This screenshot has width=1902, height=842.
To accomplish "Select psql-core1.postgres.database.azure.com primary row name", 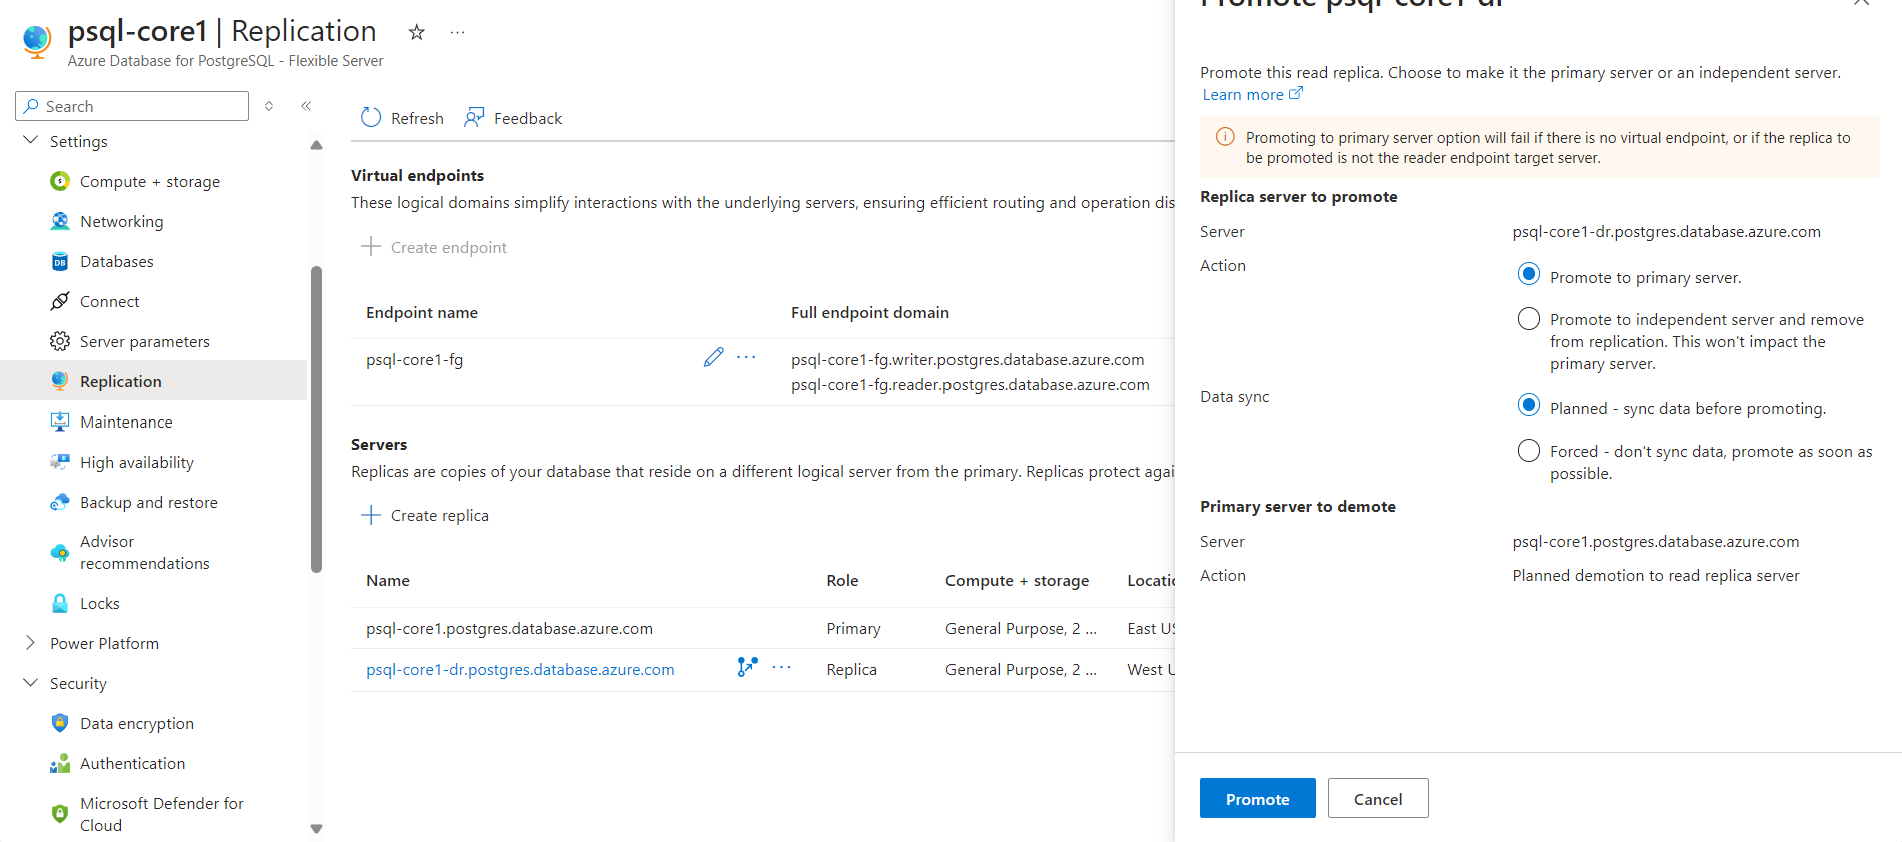I will [509, 628].
